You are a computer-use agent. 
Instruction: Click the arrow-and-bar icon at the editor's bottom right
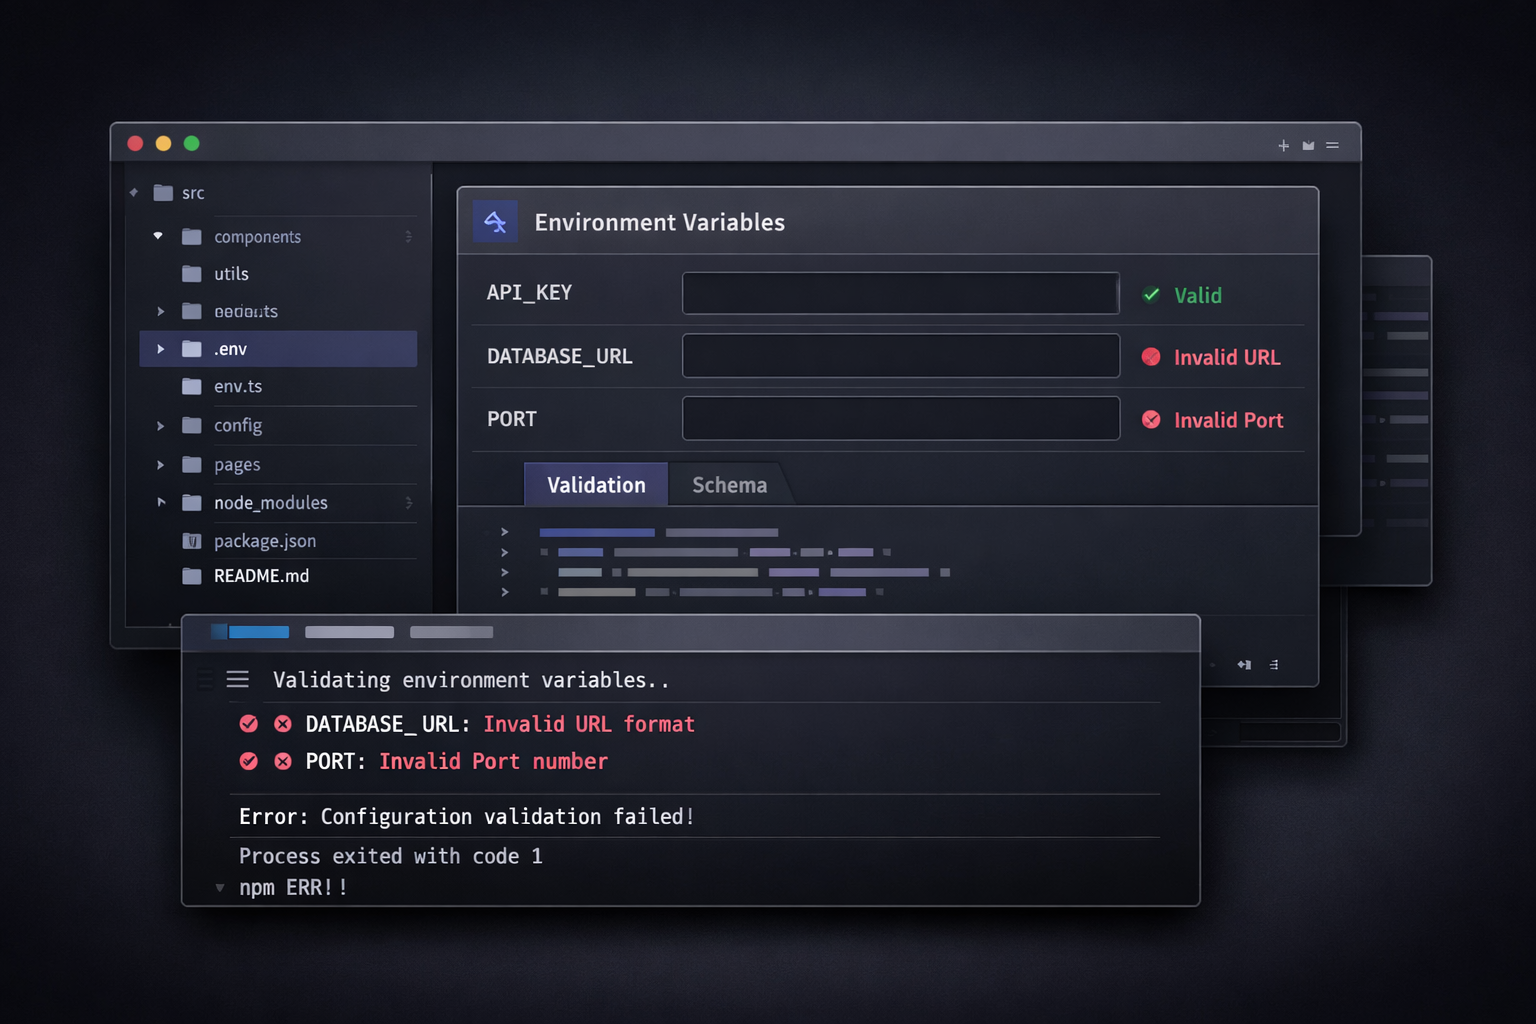tap(1244, 665)
